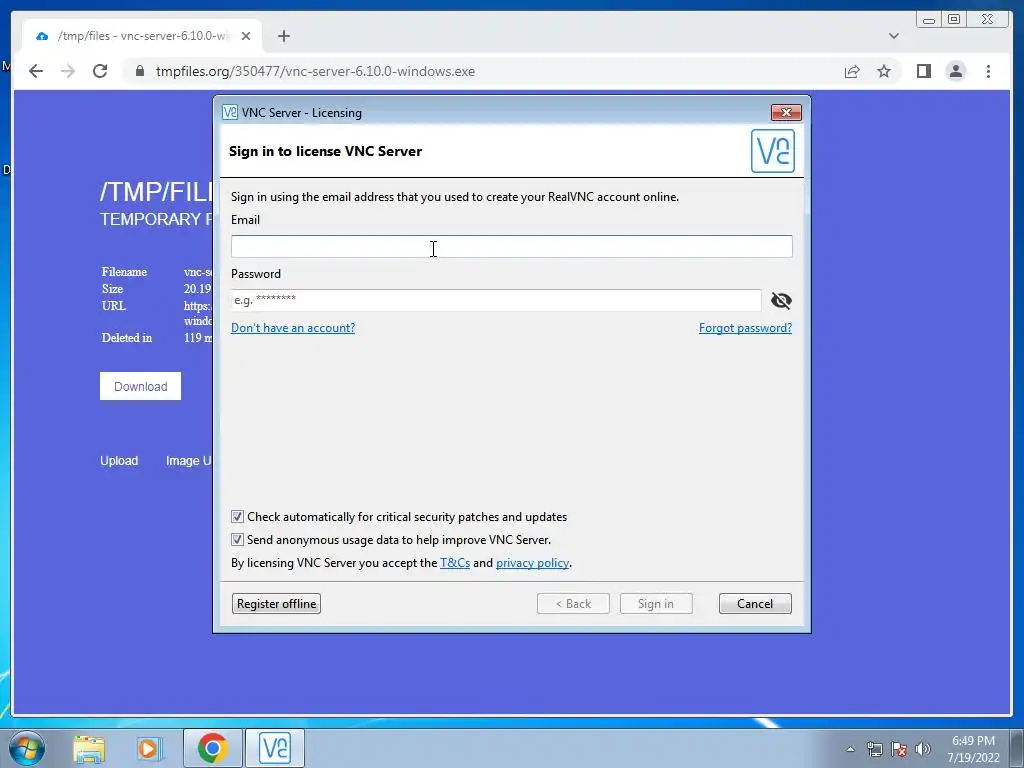
Task: Open Chrome three-dot menu
Action: [988, 71]
